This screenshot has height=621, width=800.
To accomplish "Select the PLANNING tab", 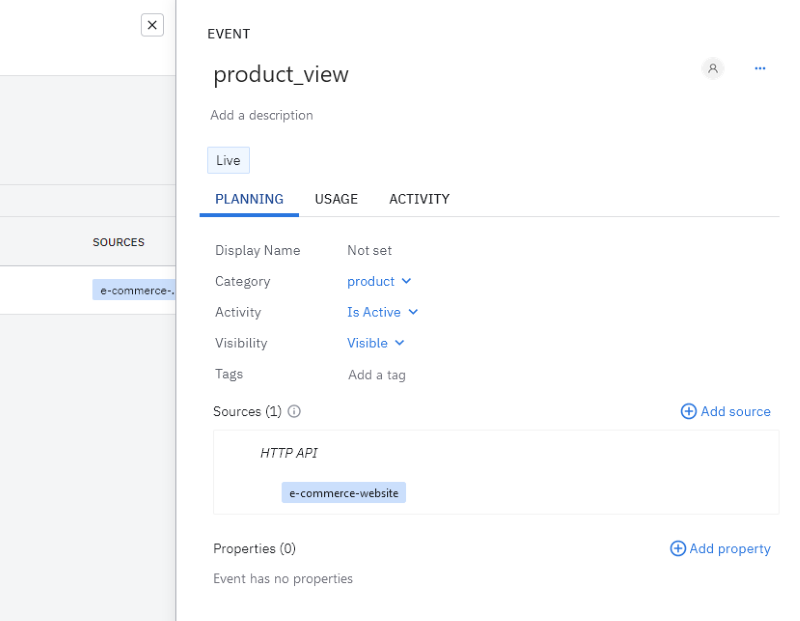I will click(249, 199).
